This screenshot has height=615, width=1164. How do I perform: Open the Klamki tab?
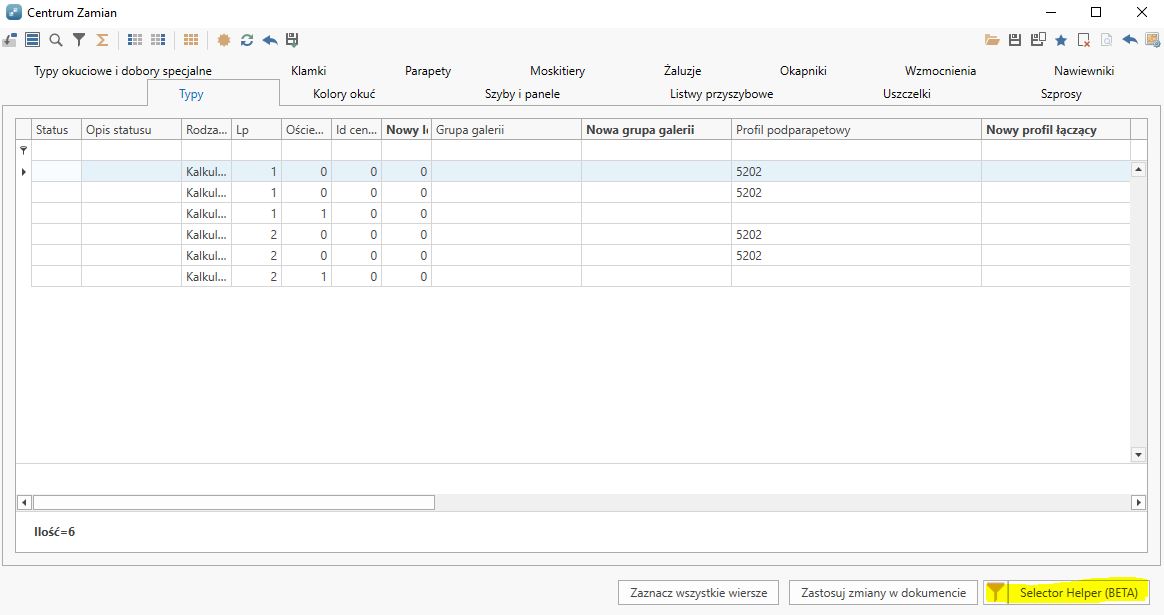click(308, 71)
